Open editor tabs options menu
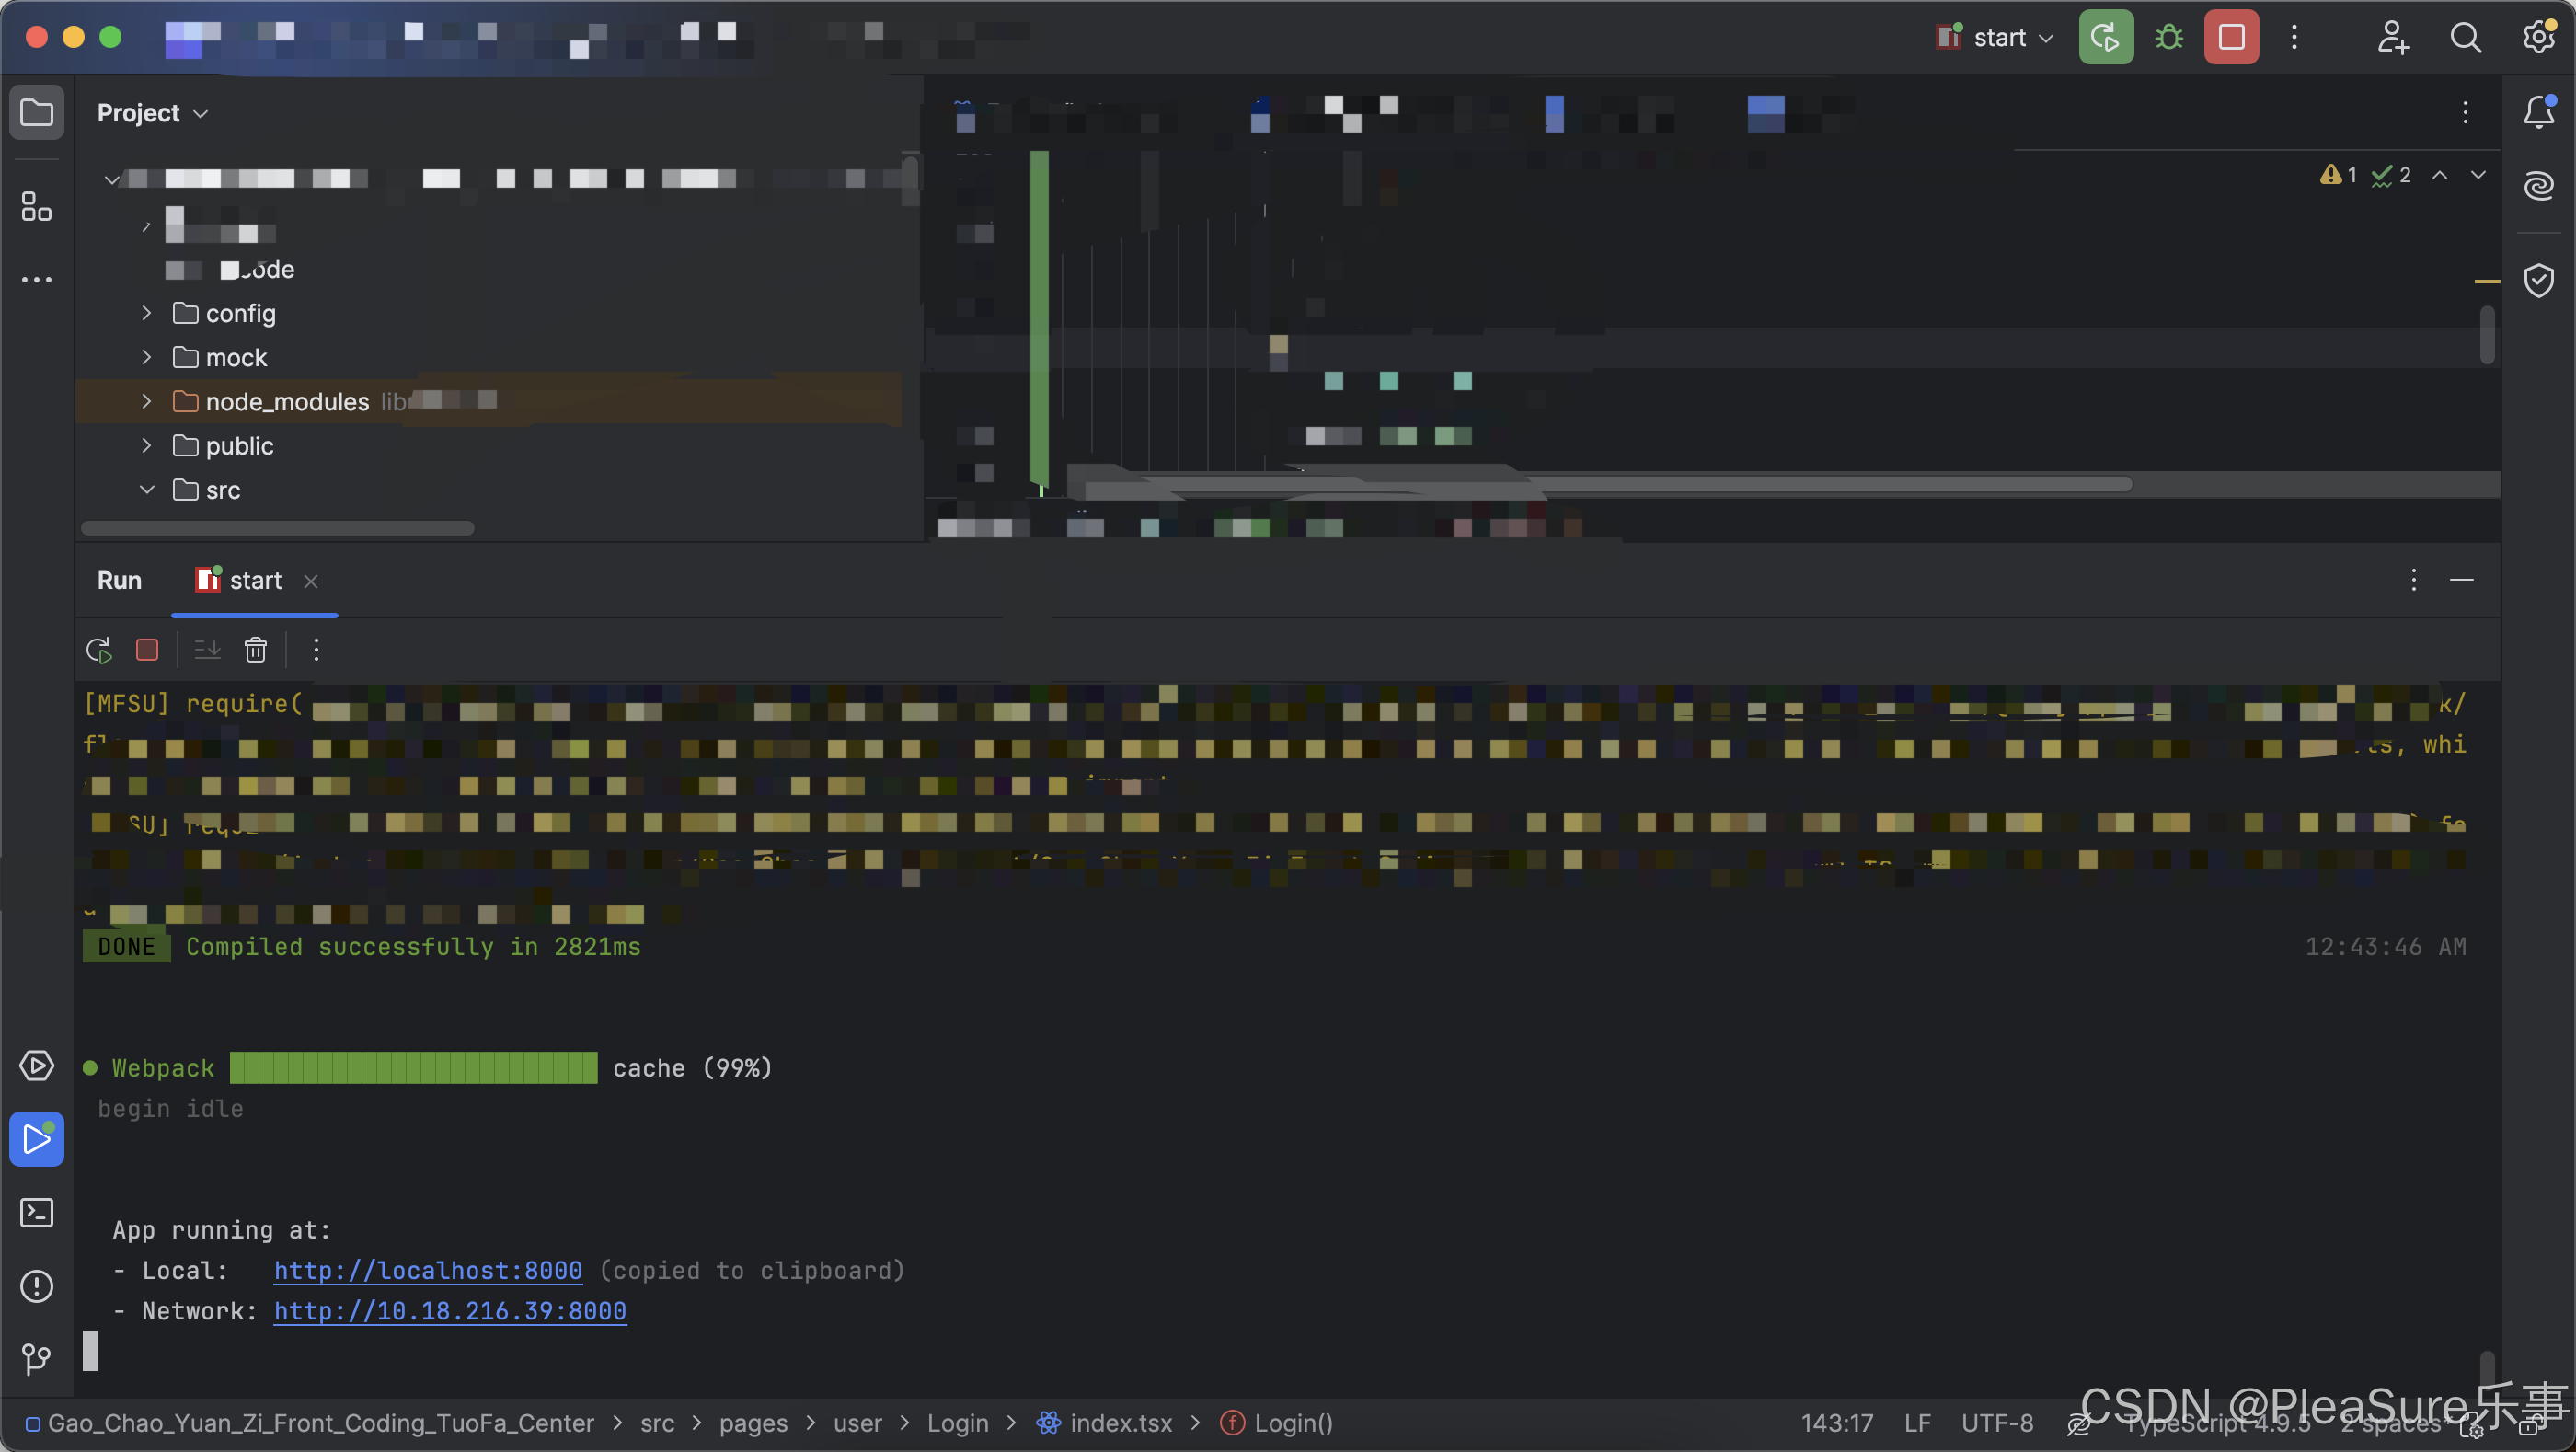This screenshot has width=2576, height=1452. tap(2466, 112)
